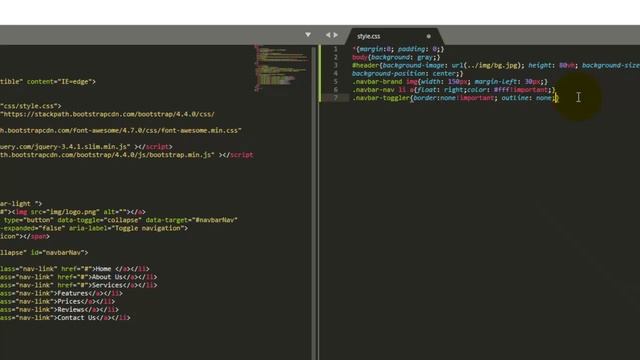
Task: Click 'outline' property on line 7
Action: [x=515, y=98]
